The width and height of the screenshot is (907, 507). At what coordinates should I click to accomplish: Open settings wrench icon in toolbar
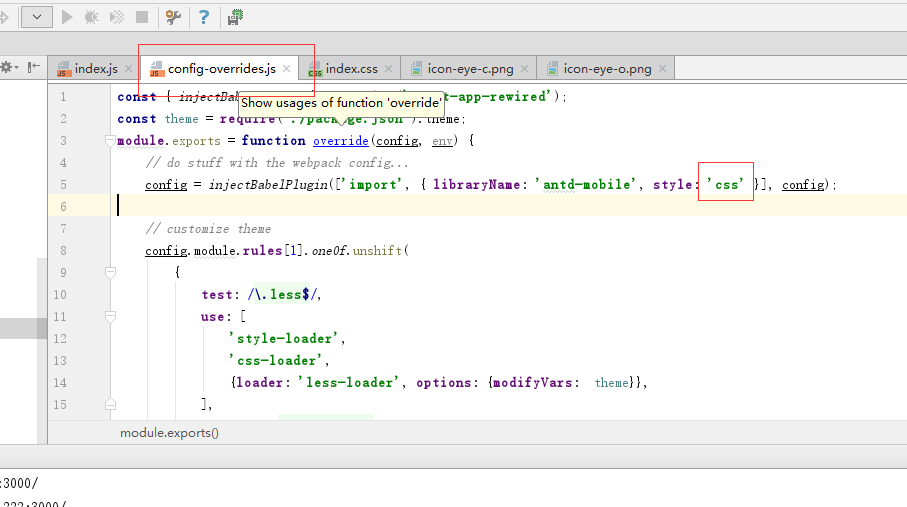[x=173, y=17]
